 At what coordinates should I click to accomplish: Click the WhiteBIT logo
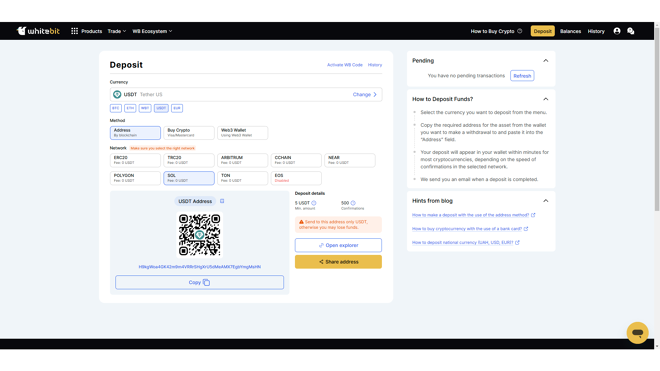point(38,31)
